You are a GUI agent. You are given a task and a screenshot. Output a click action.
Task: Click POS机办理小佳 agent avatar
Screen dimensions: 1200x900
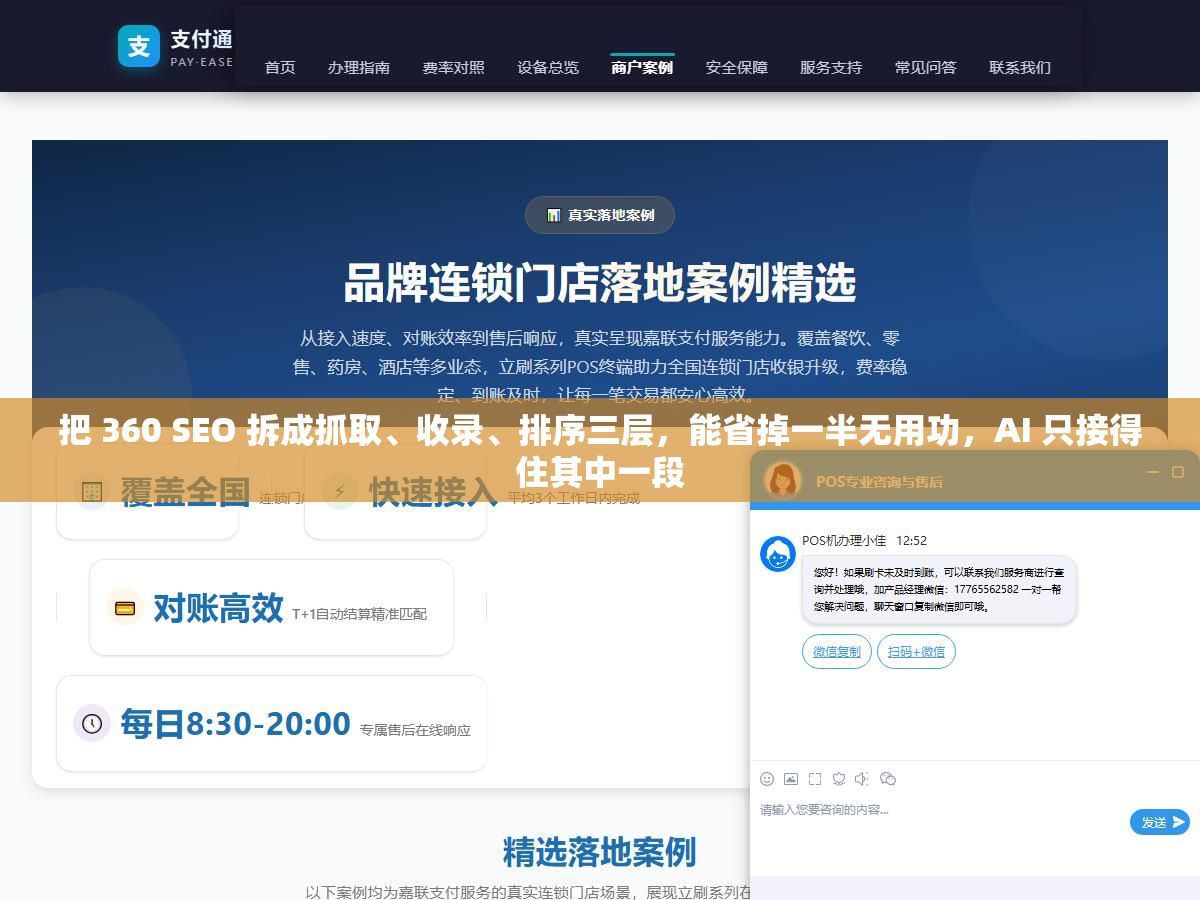778,554
